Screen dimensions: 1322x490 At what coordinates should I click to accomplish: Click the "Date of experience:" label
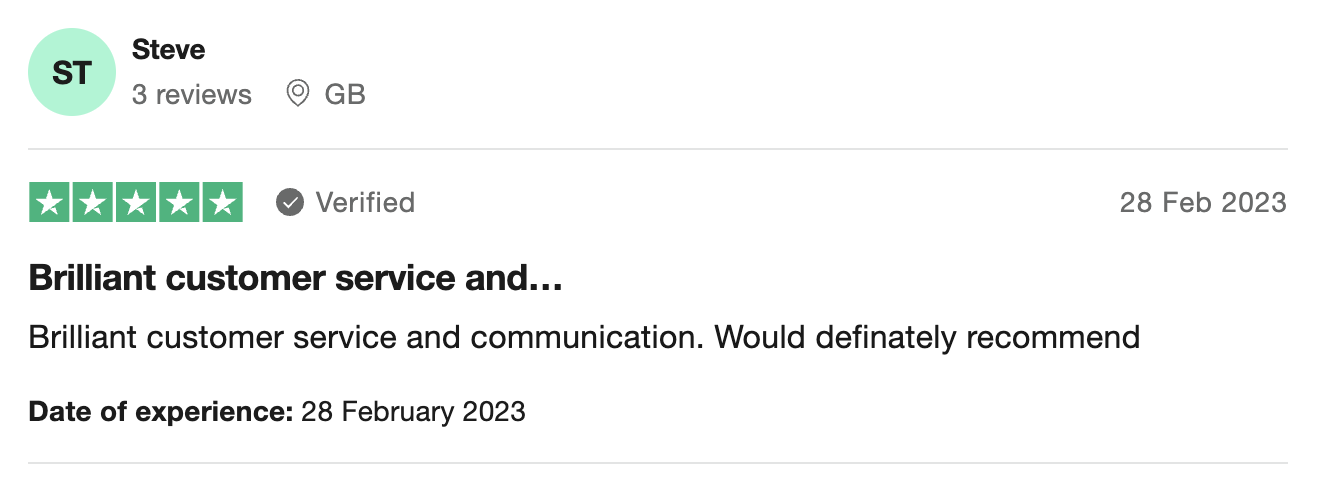coord(160,411)
